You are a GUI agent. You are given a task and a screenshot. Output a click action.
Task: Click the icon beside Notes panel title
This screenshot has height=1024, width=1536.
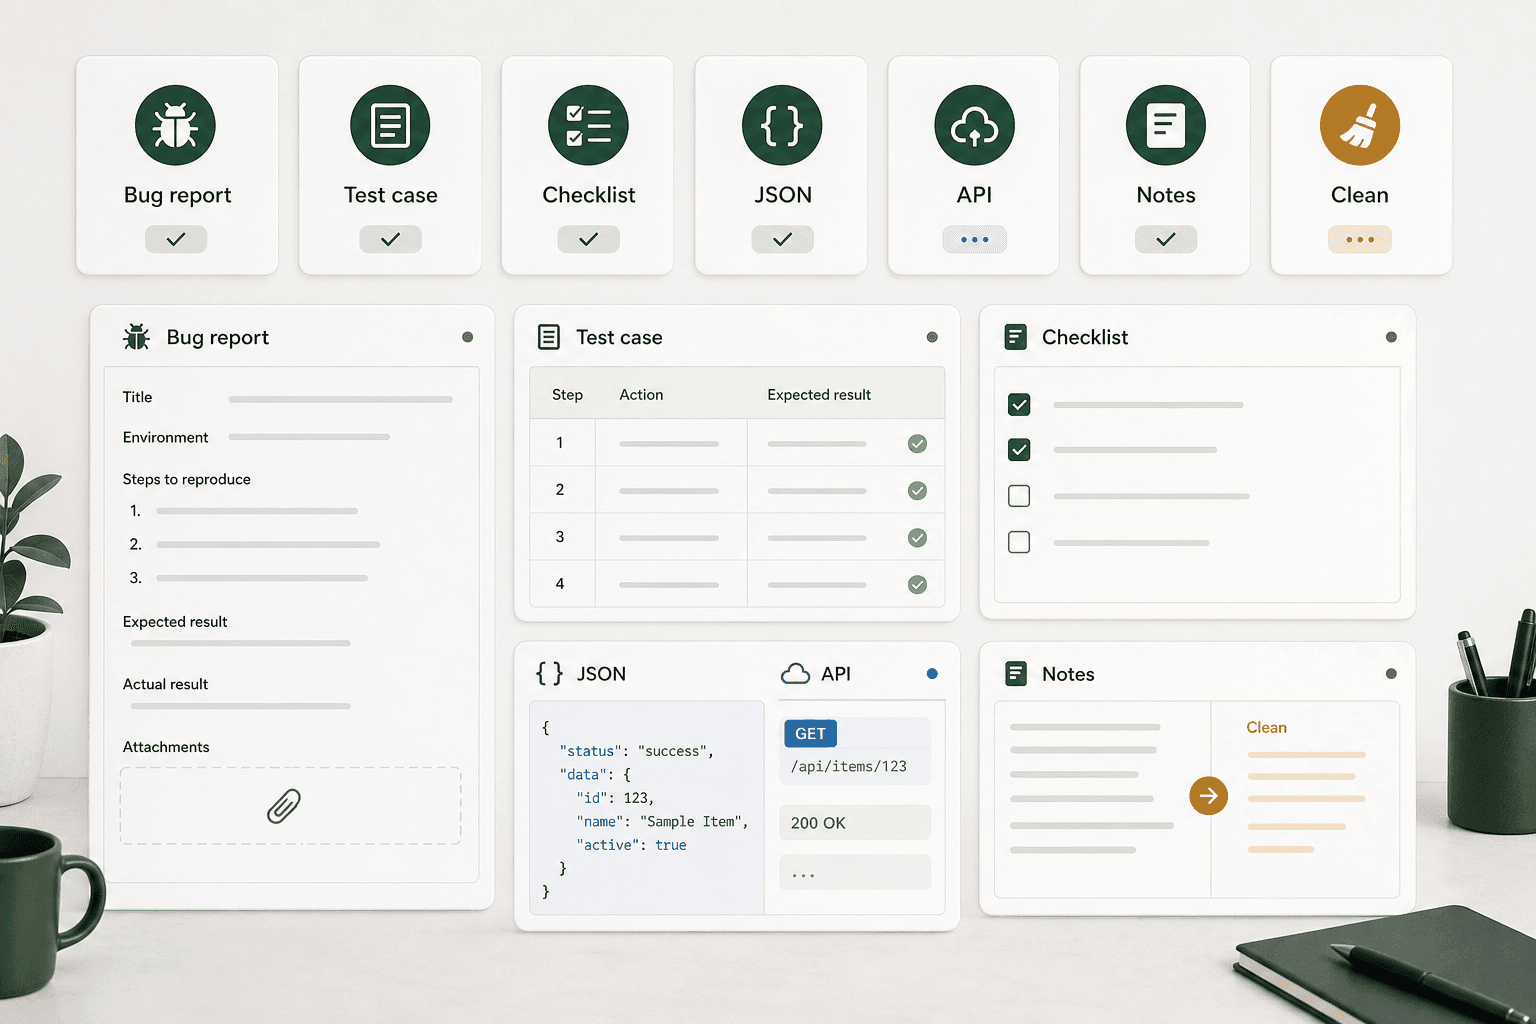[1016, 674]
